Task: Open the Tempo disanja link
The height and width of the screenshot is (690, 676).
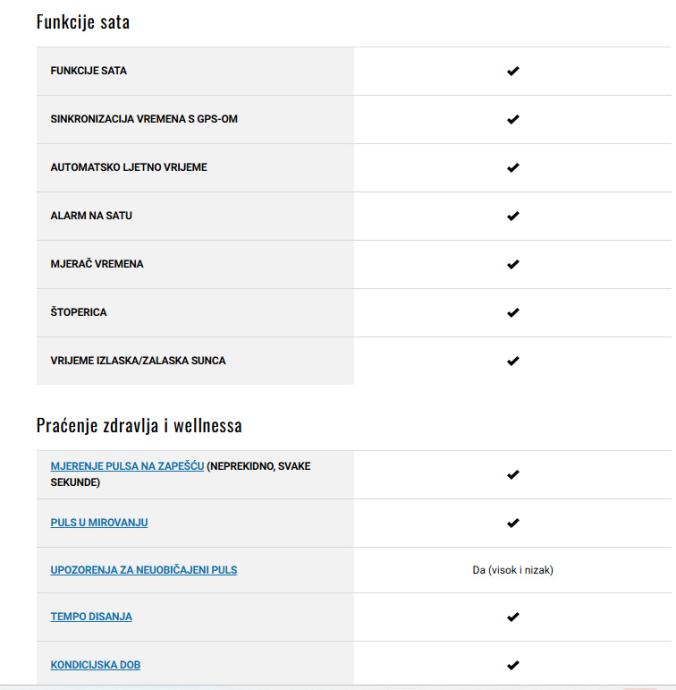Action: (89, 617)
